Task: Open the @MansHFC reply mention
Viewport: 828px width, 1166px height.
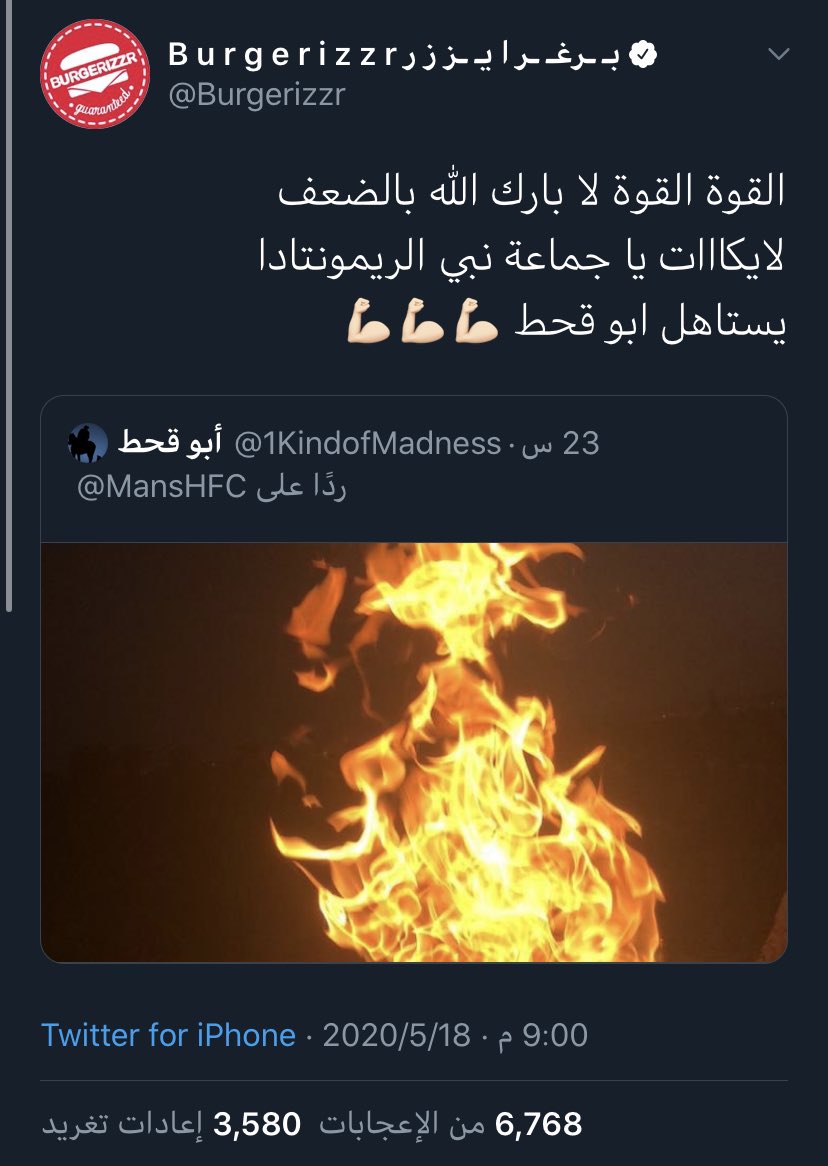Action: 161,487
